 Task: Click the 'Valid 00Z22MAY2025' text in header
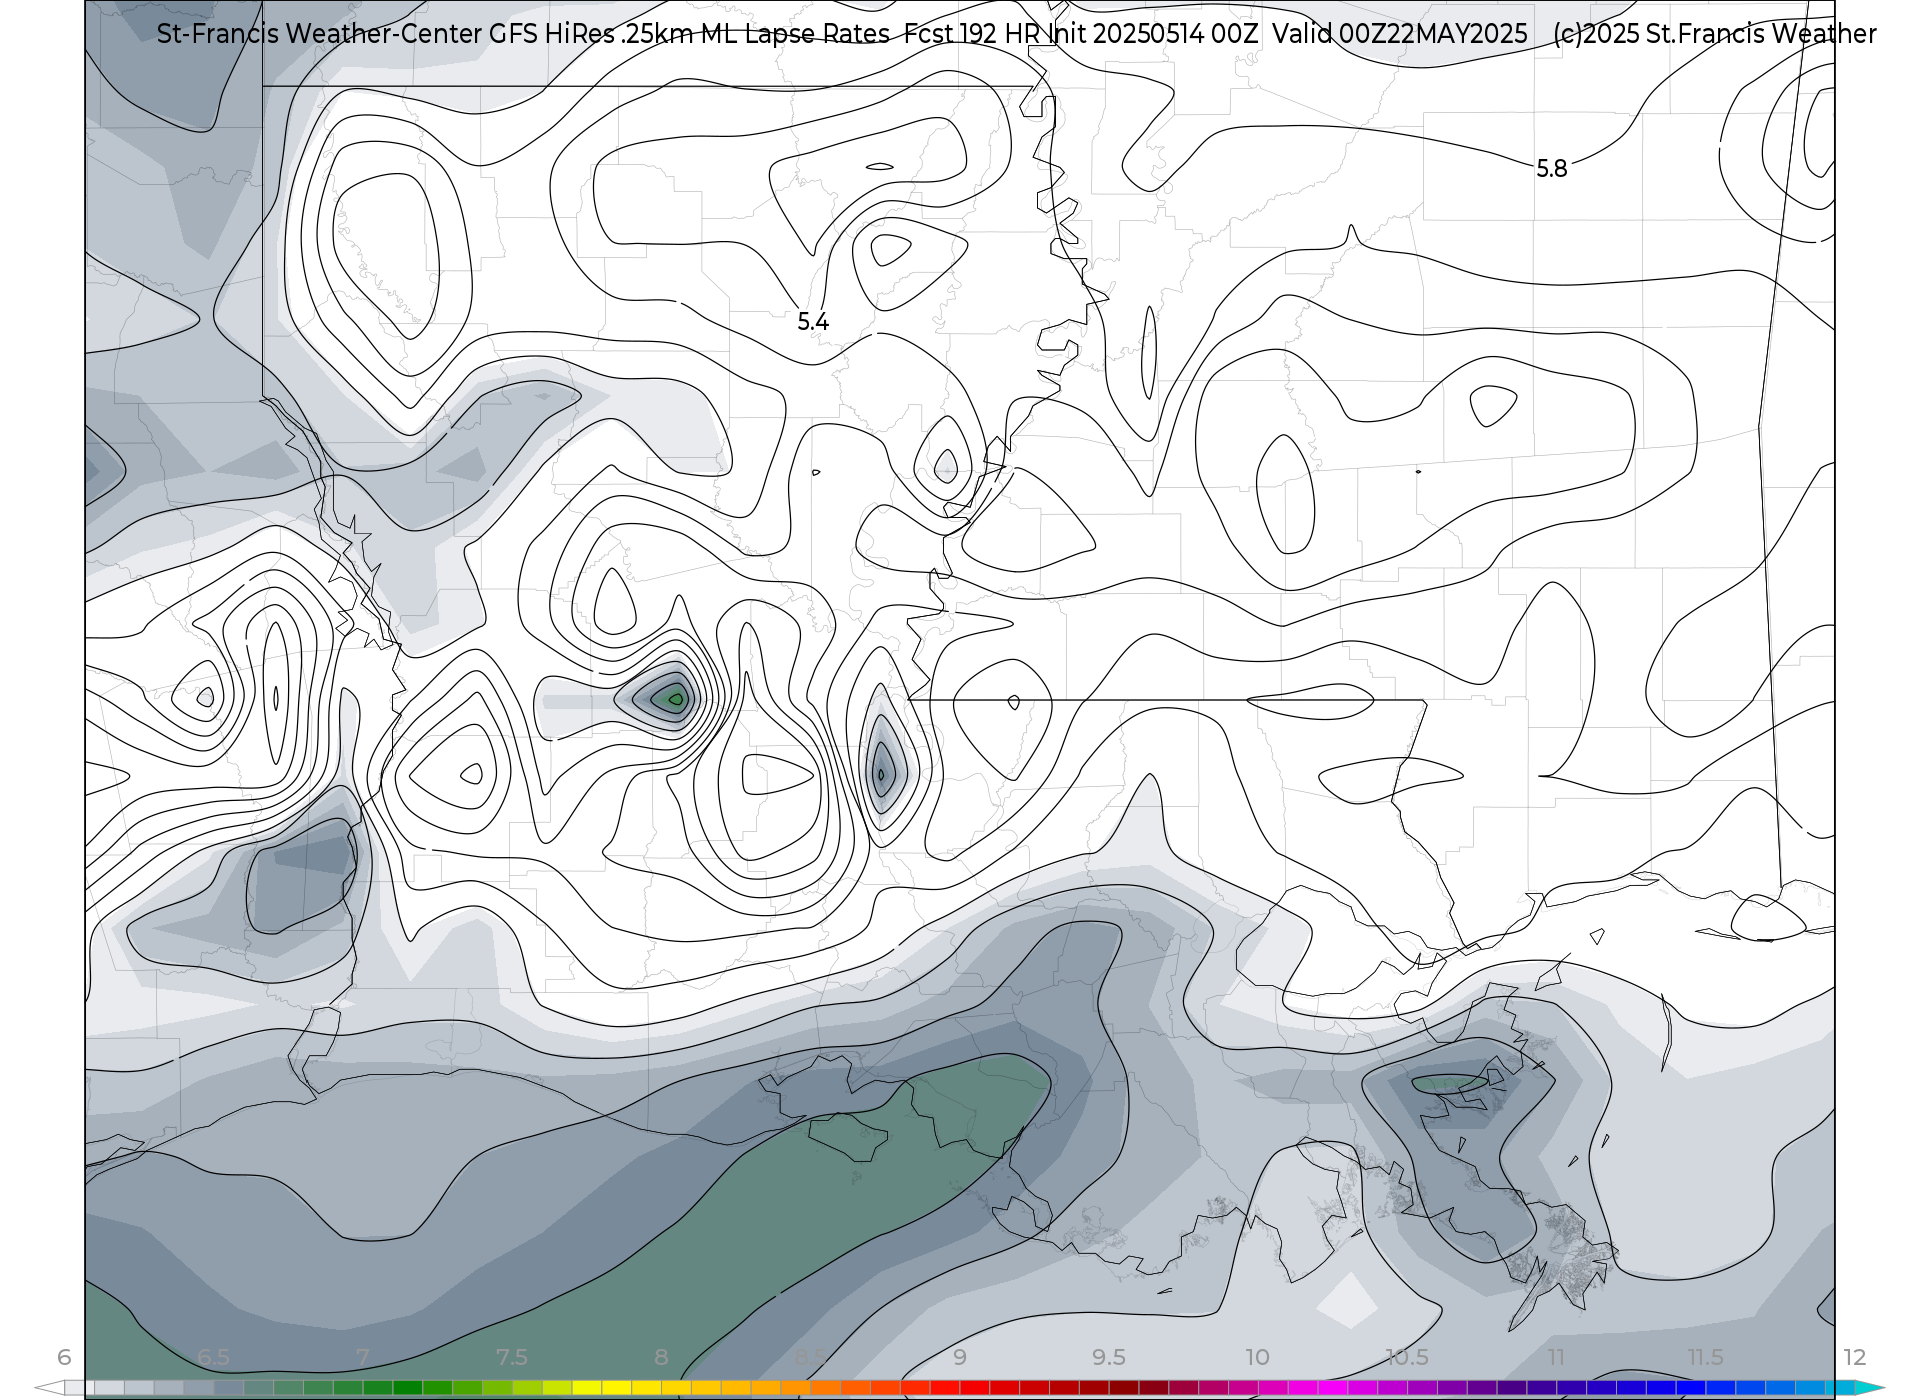pos(1401,34)
